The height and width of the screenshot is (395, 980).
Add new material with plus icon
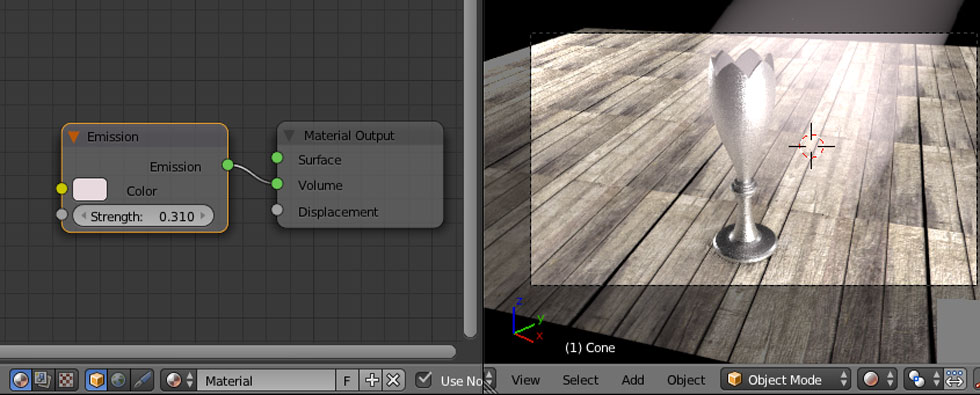372,380
